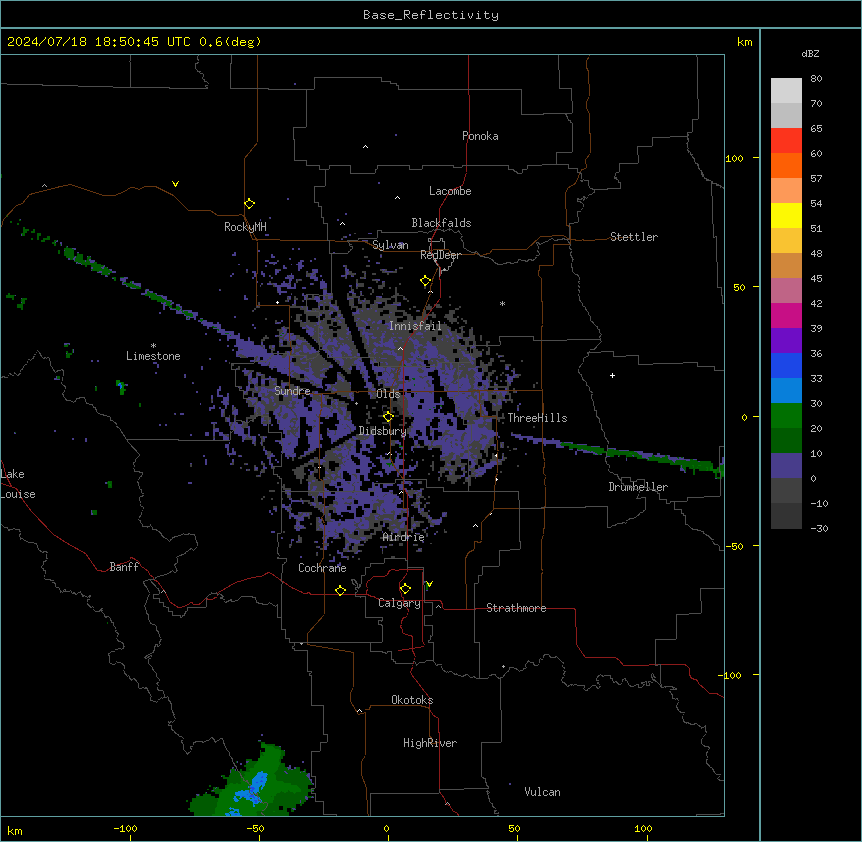
Task: Click the Sundre city label
Action: click(x=292, y=391)
